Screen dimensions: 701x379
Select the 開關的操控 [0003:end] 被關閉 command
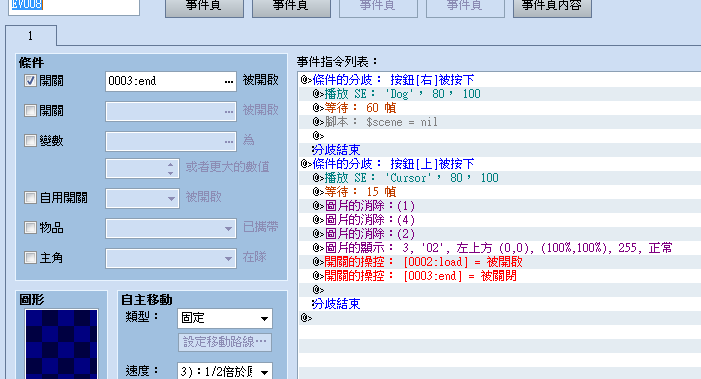pyautogui.click(x=500, y=276)
